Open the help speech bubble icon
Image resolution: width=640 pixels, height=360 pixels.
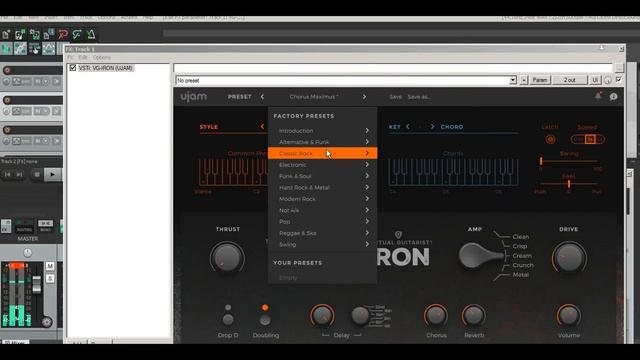coord(613,97)
